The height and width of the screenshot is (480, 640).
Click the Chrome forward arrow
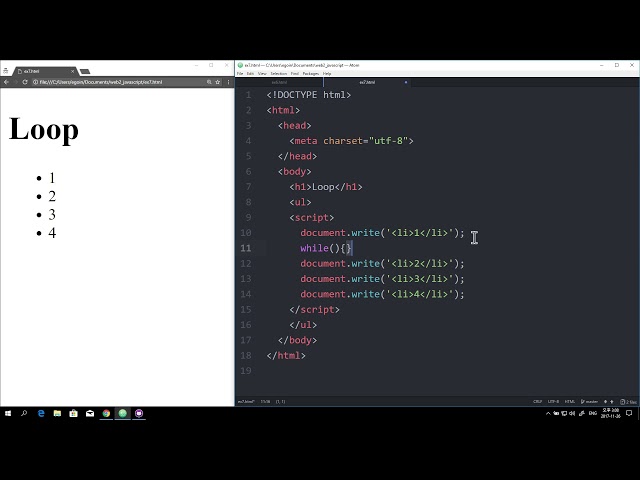coord(16,82)
